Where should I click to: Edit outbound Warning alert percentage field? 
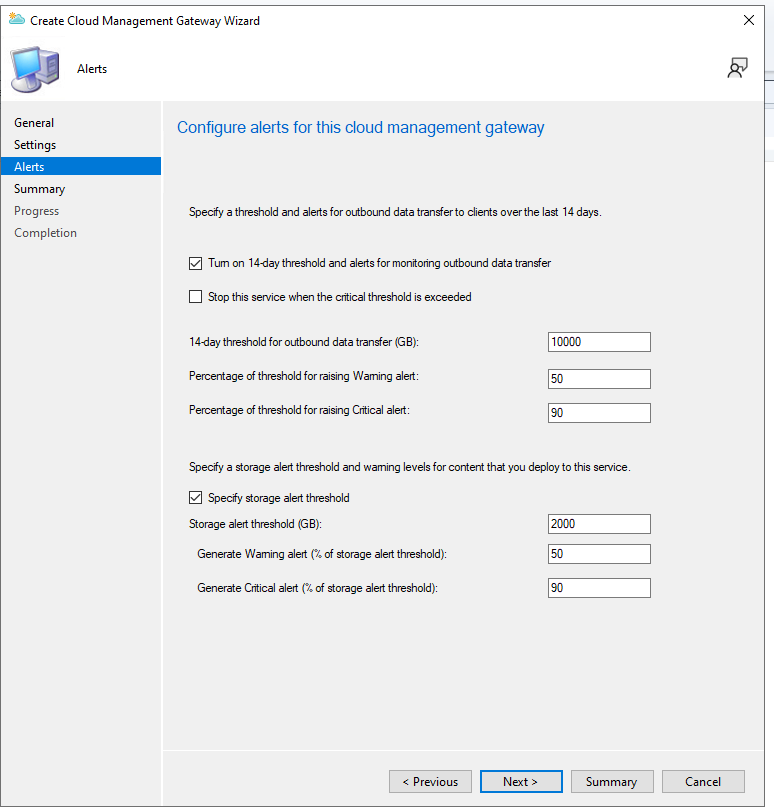599,379
